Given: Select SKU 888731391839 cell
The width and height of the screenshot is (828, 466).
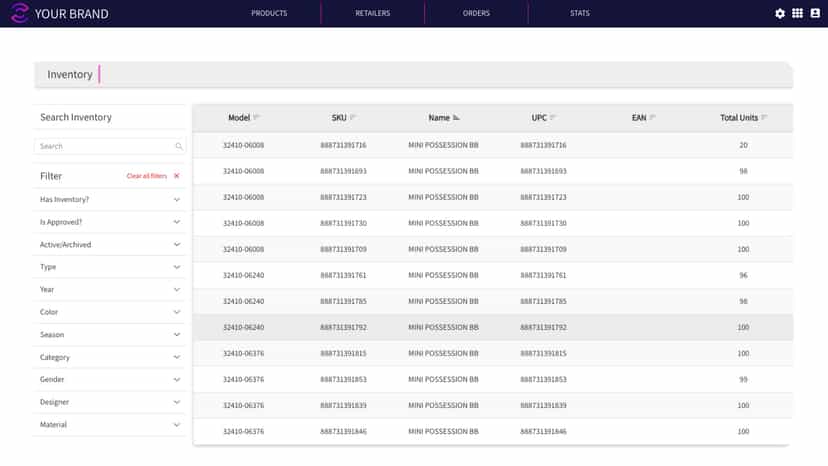Looking at the screenshot, I should tap(343, 406).
